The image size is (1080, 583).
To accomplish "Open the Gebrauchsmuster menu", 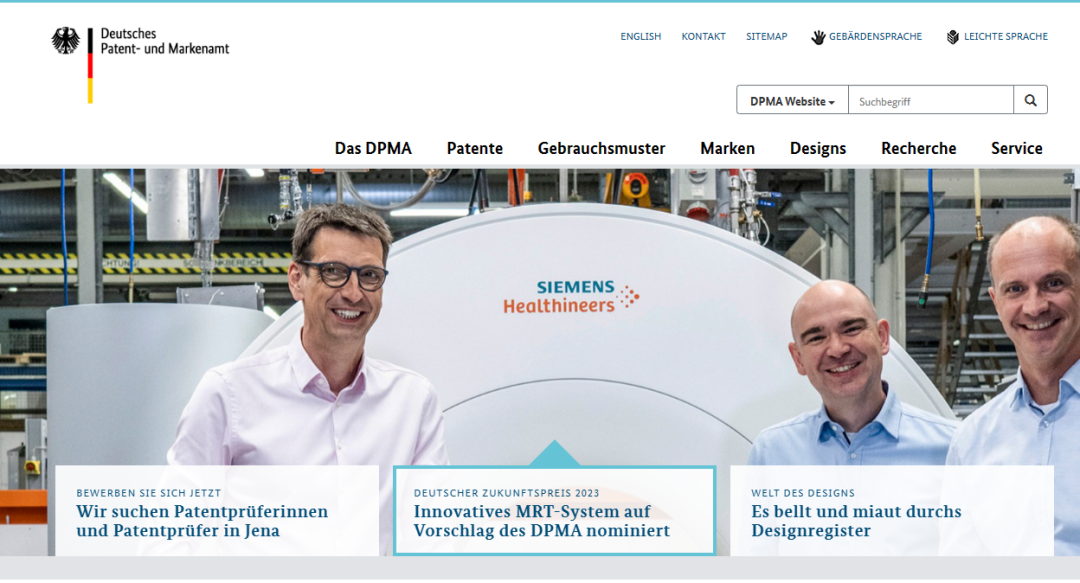I will click(x=601, y=148).
